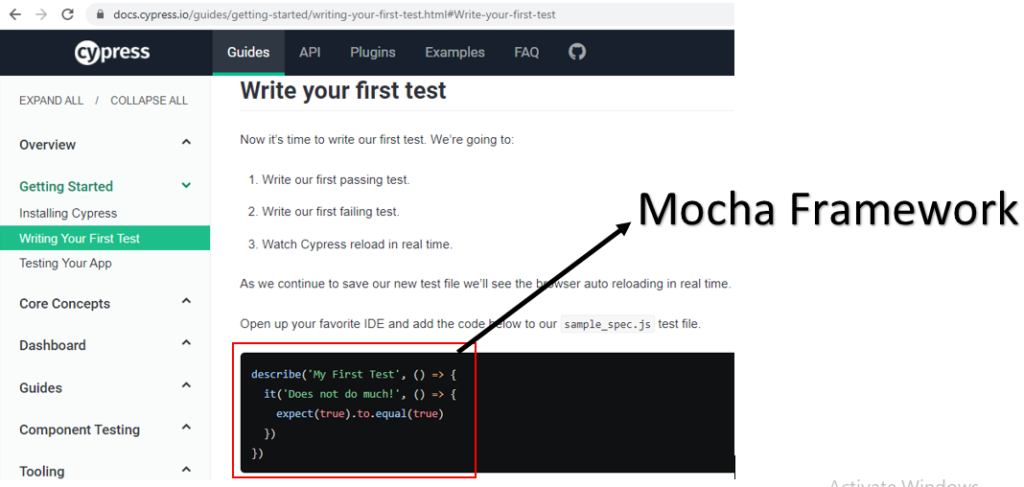
Task: Click the it('Does not do much!' code line
Action: coord(362,394)
